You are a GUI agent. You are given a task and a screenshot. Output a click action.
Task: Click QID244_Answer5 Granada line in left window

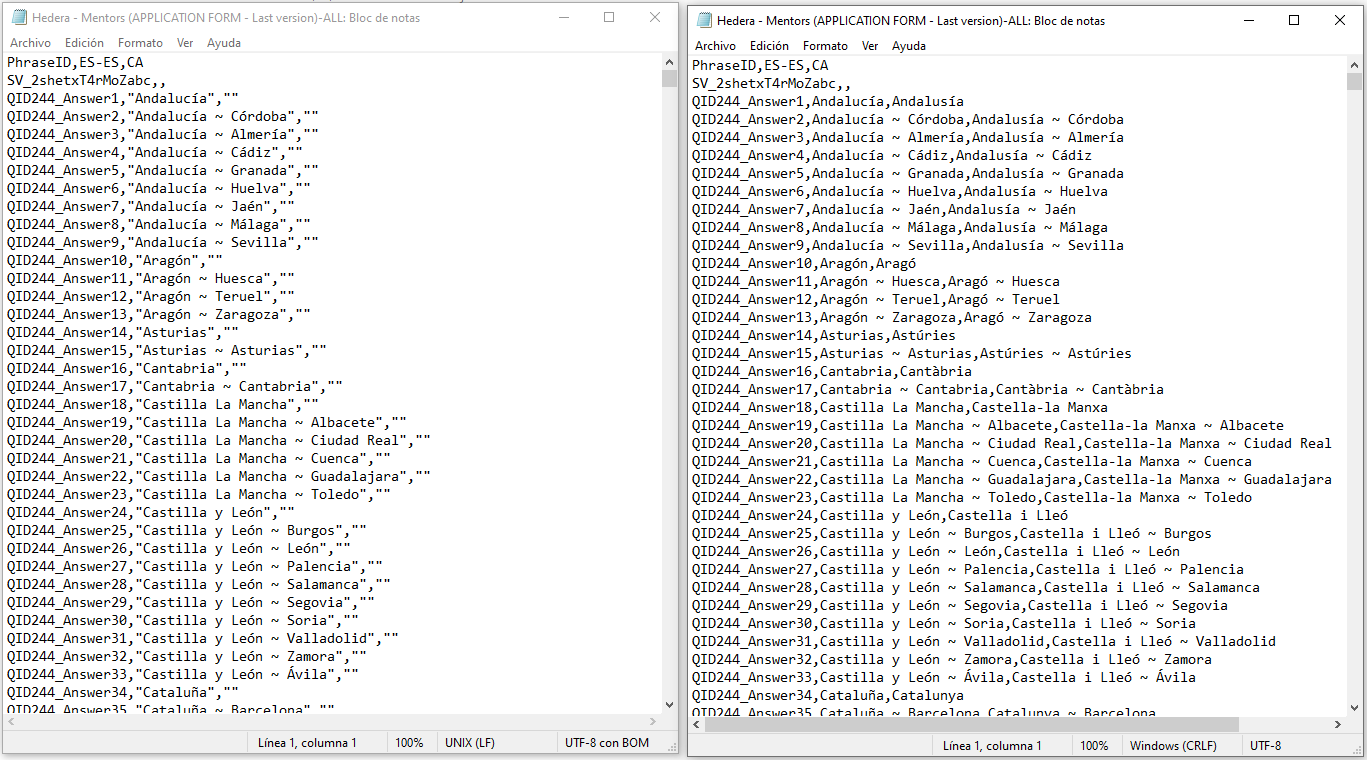163,170
